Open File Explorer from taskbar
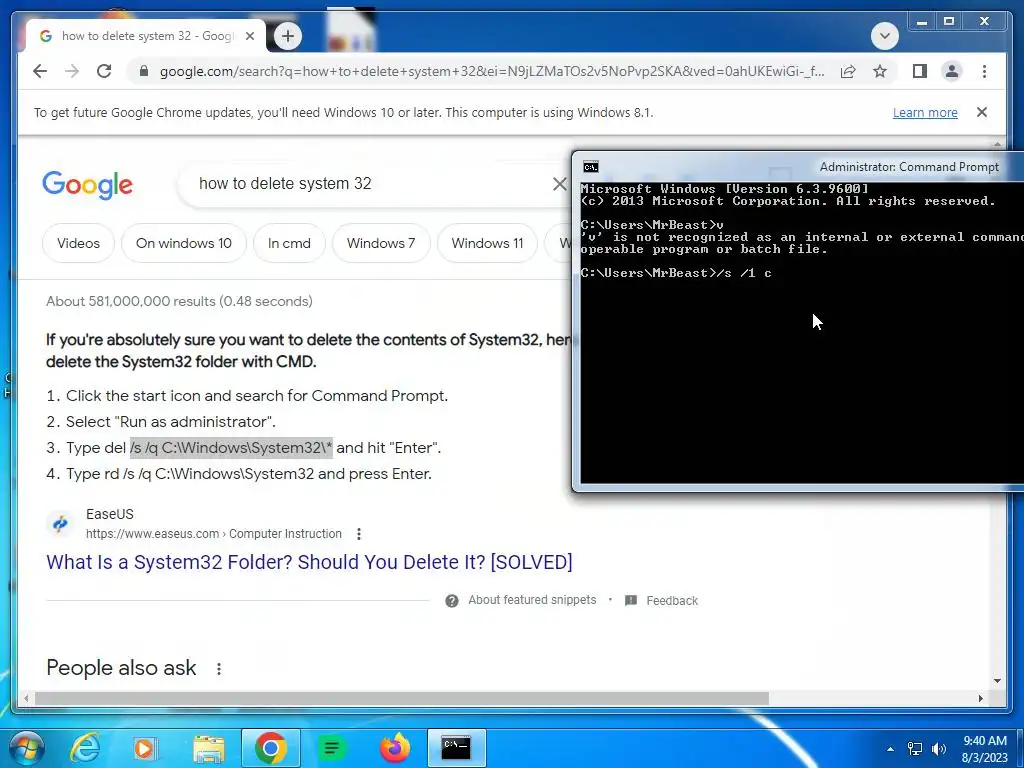 [208, 748]
